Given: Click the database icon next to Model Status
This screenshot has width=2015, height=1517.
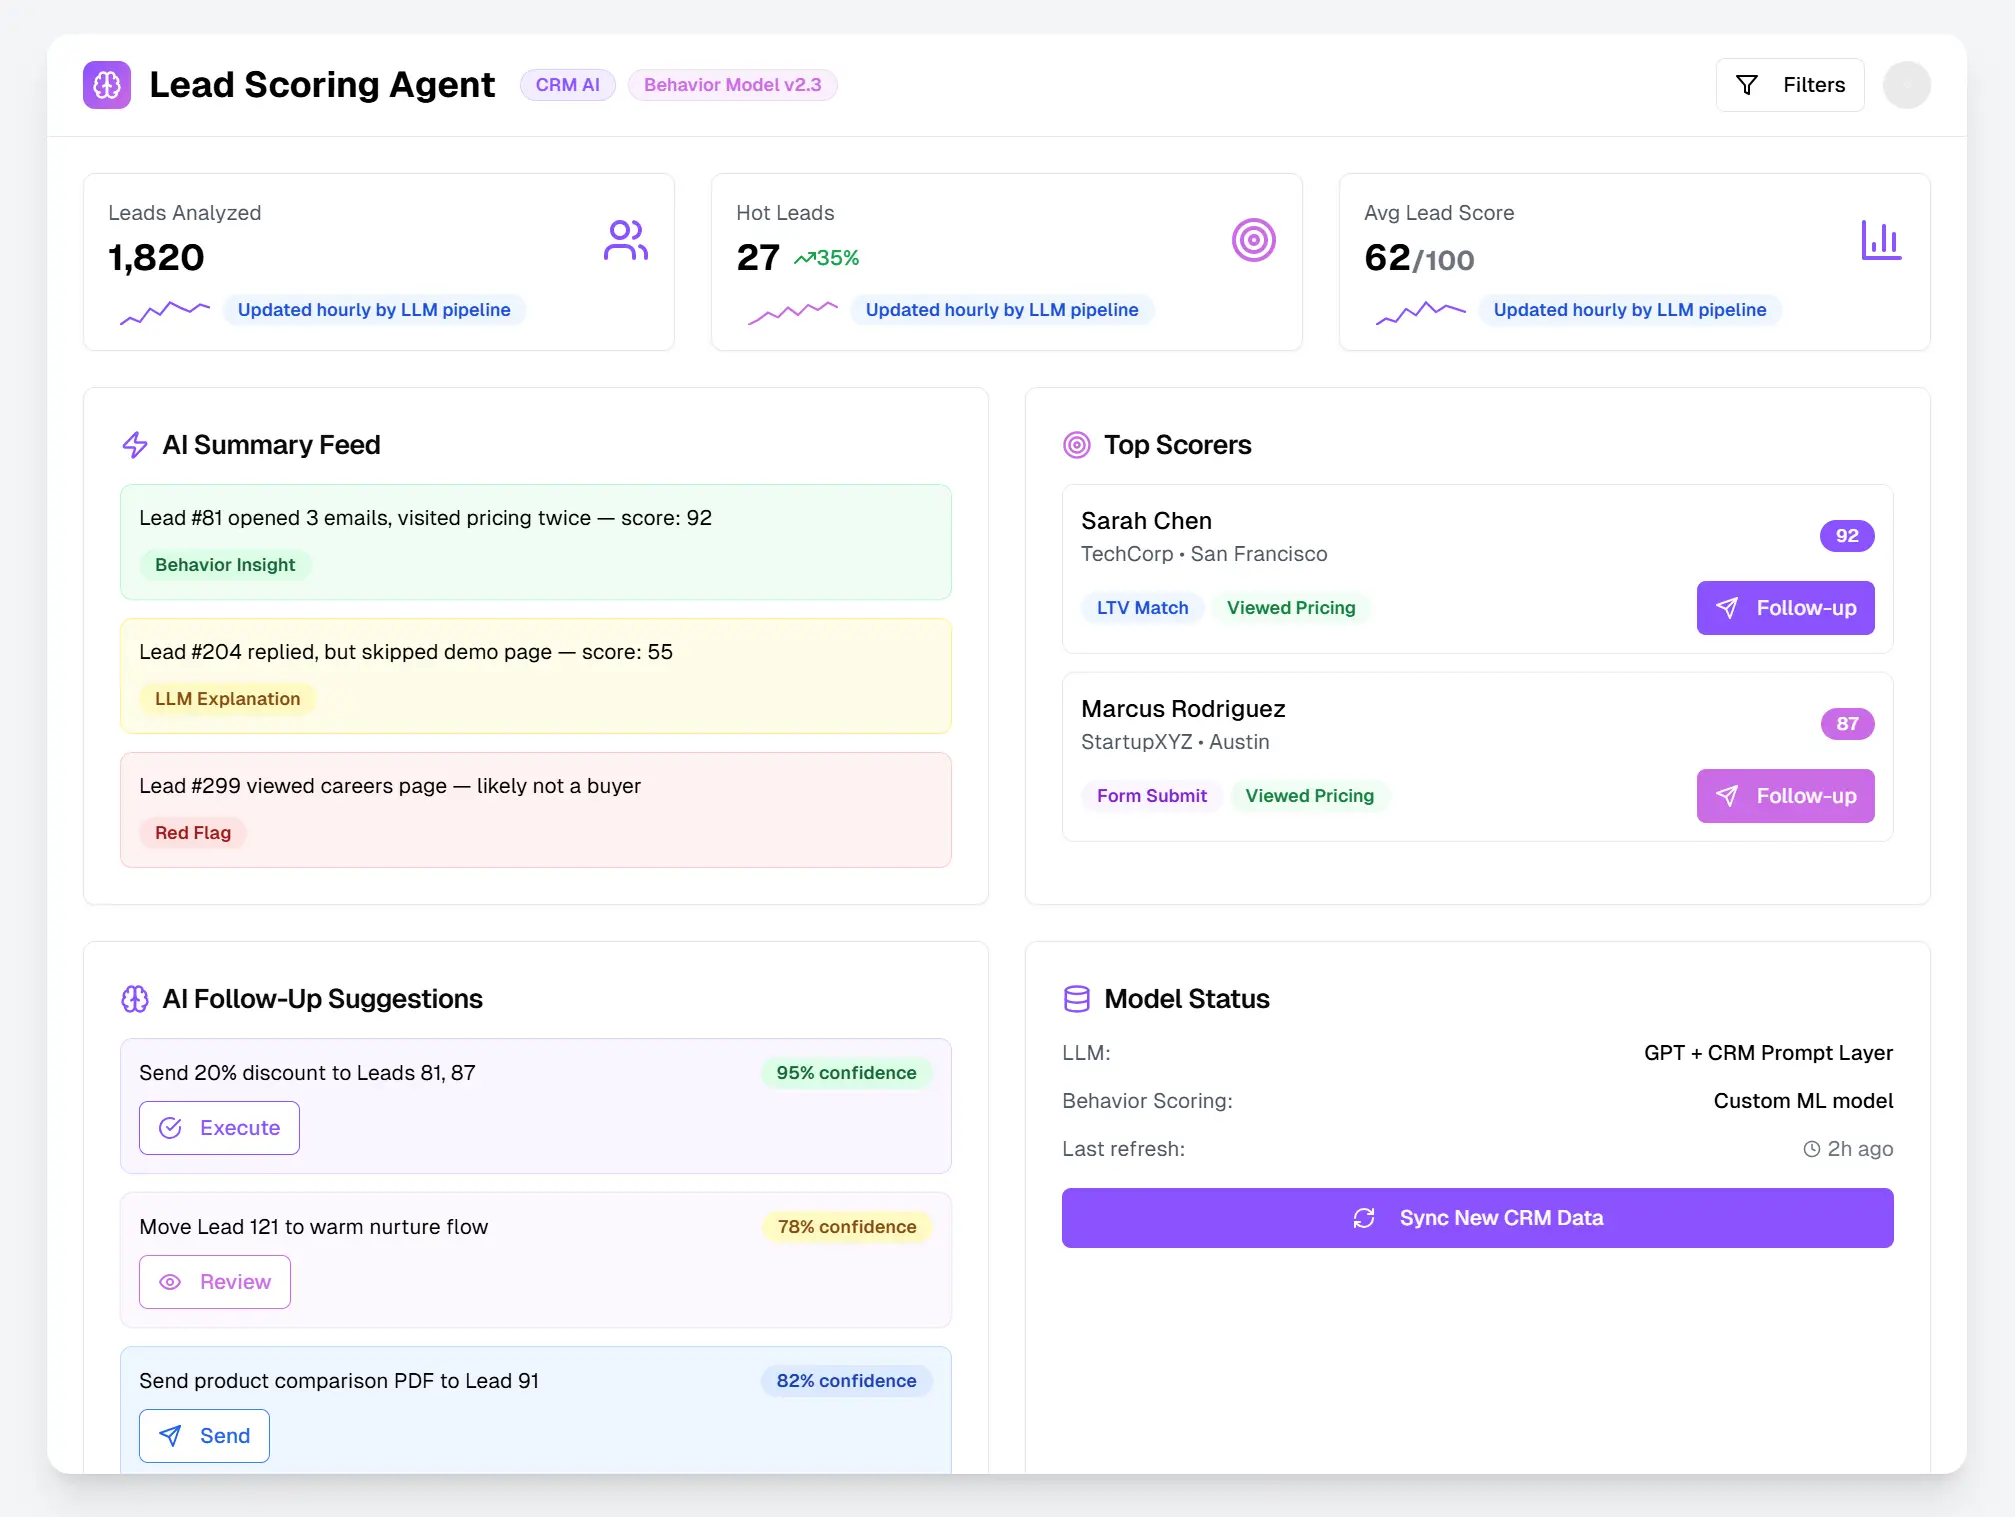Looking at the screenshot, I should pyautogui.click(x=1076, y=998).
